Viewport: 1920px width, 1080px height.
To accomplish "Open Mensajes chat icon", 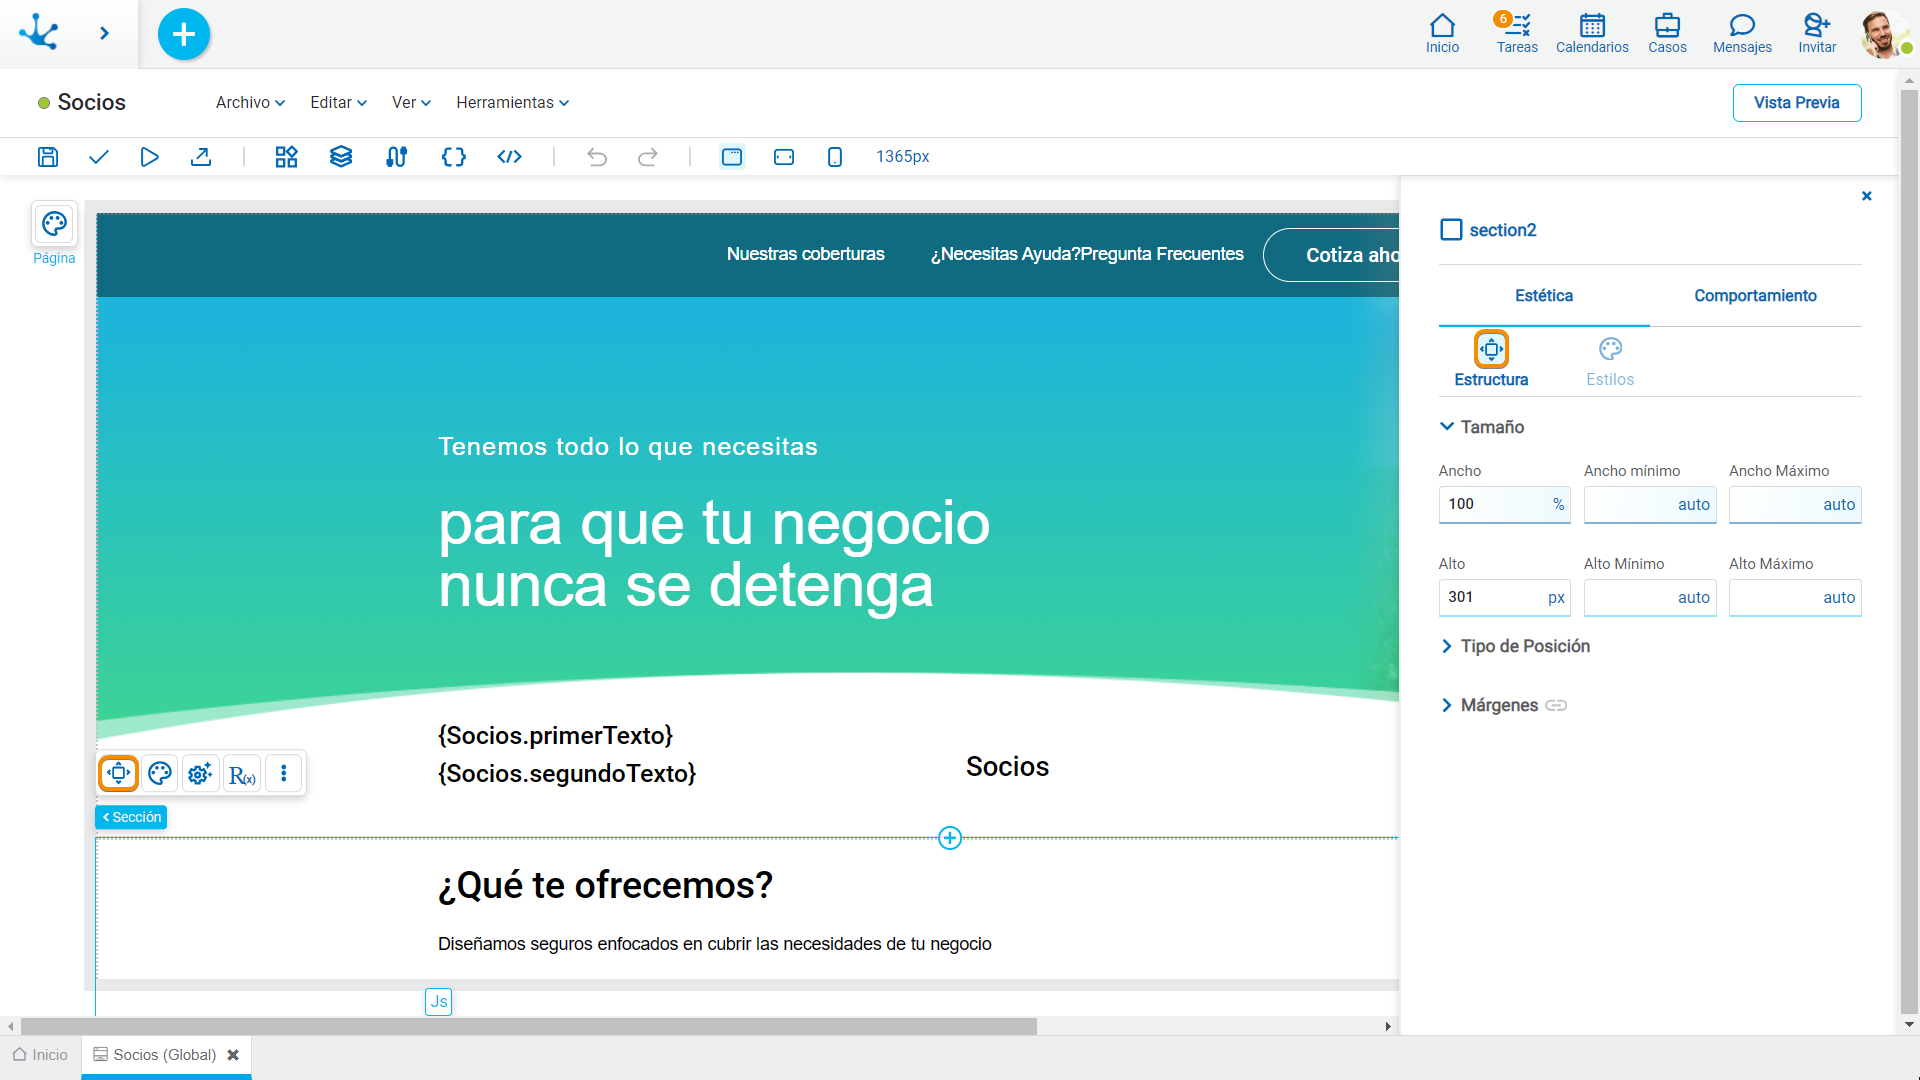I will 1742,34.
